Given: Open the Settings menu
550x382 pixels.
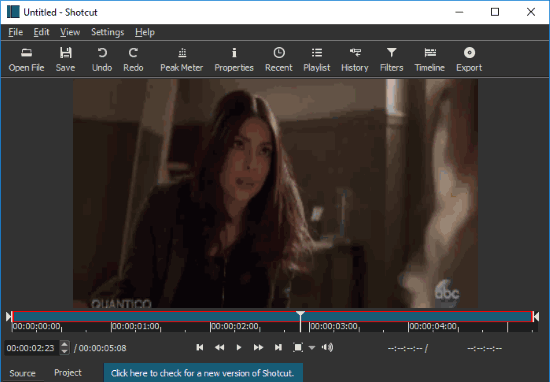Looking at the screenshot, I should [x=107, y=32].
